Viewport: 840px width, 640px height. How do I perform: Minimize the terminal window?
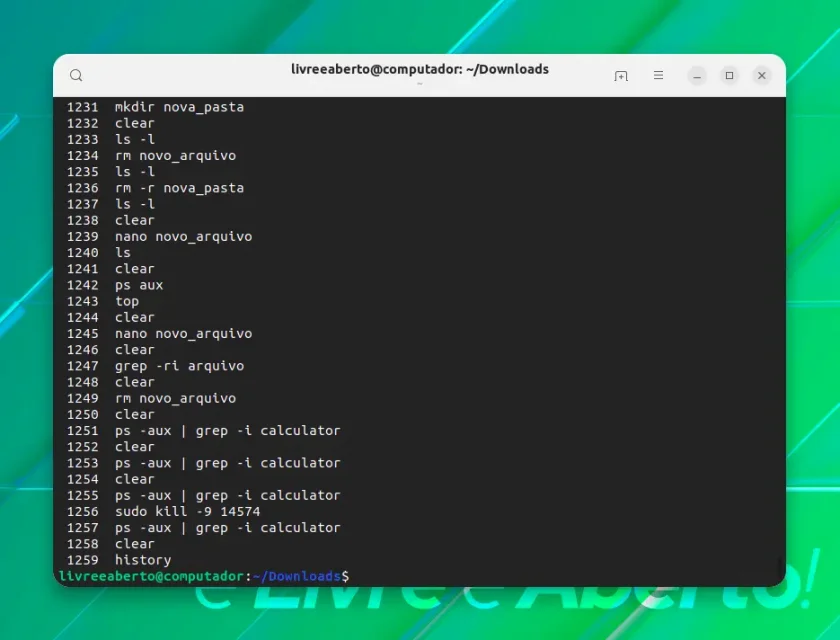pyautogui.click(x=697, y=76)
